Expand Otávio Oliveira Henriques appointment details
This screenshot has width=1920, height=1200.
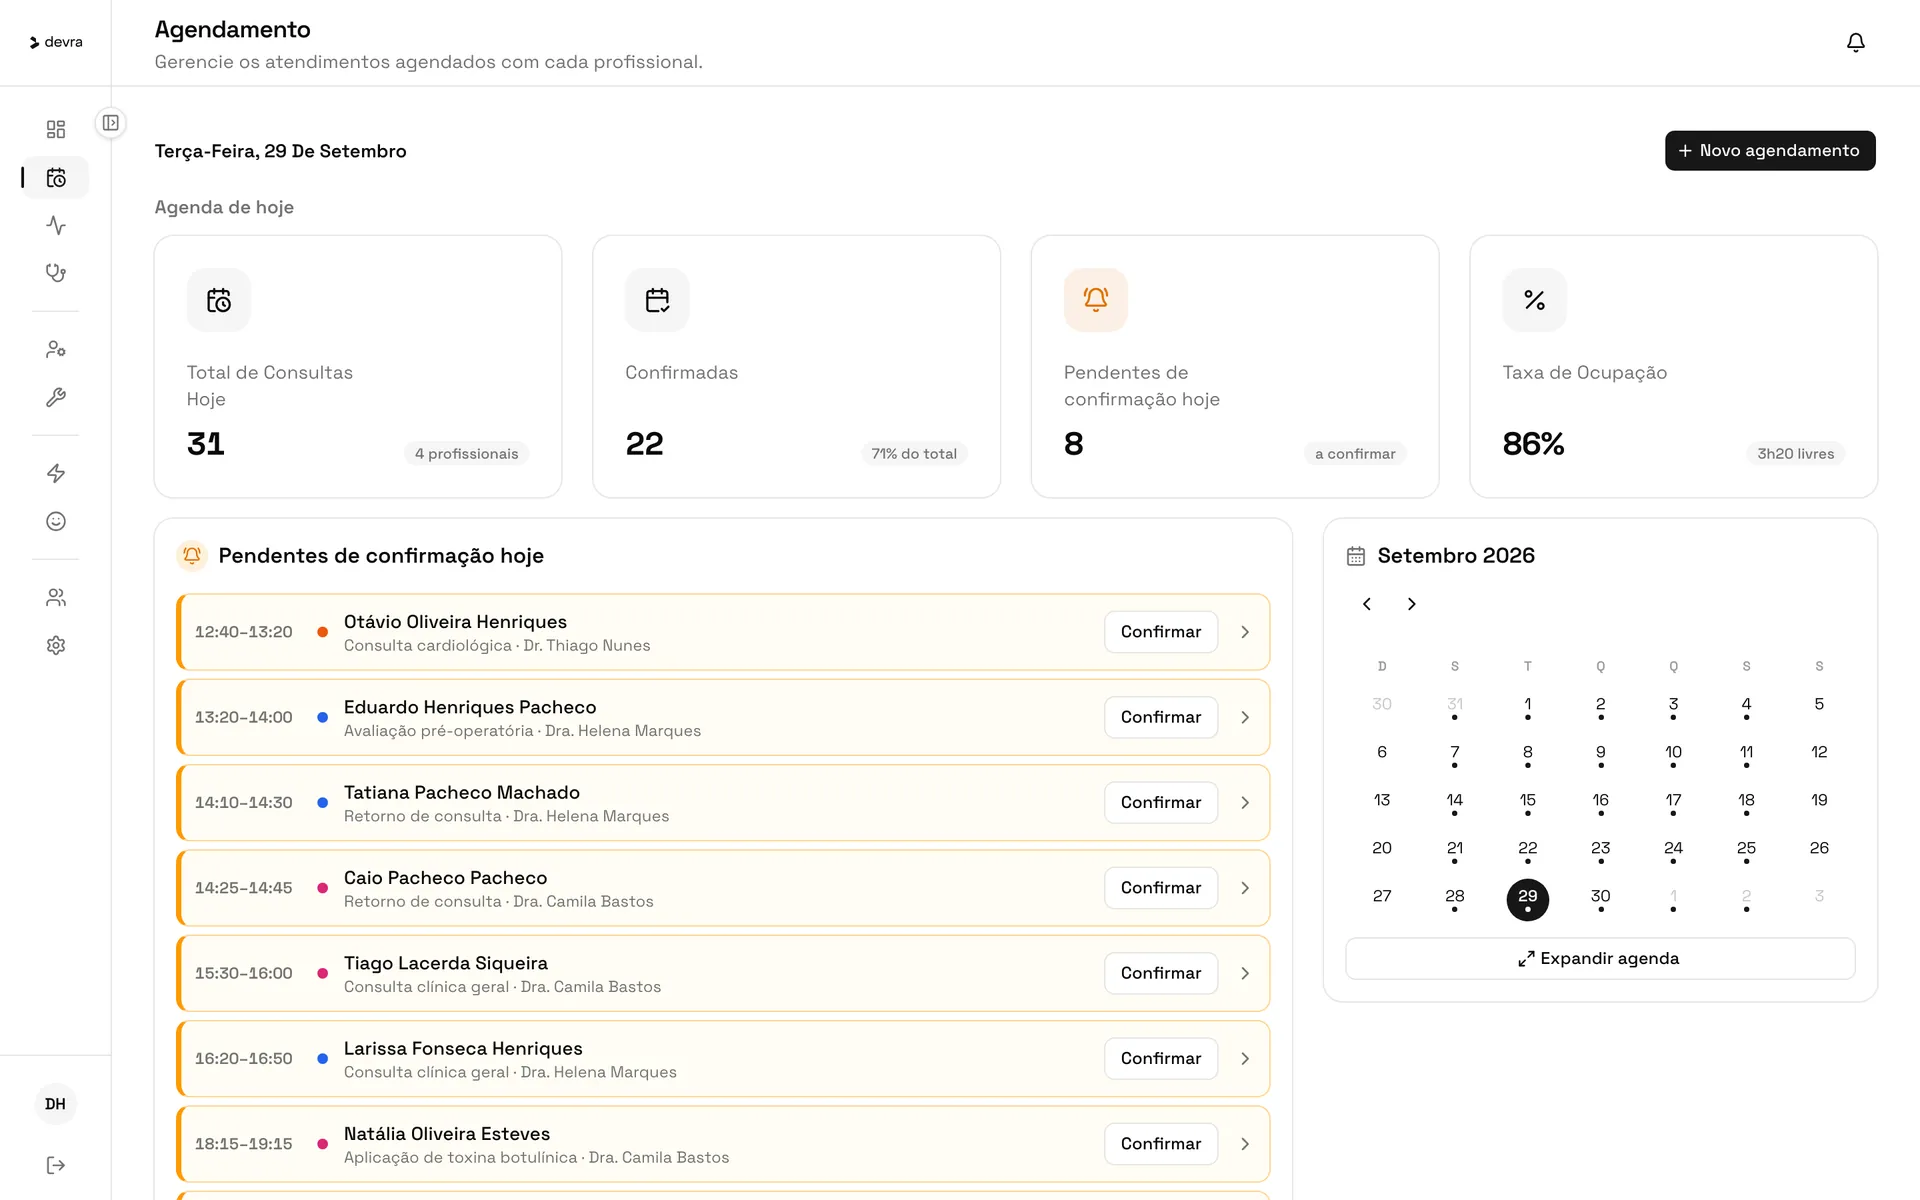tap(1245, 632)
